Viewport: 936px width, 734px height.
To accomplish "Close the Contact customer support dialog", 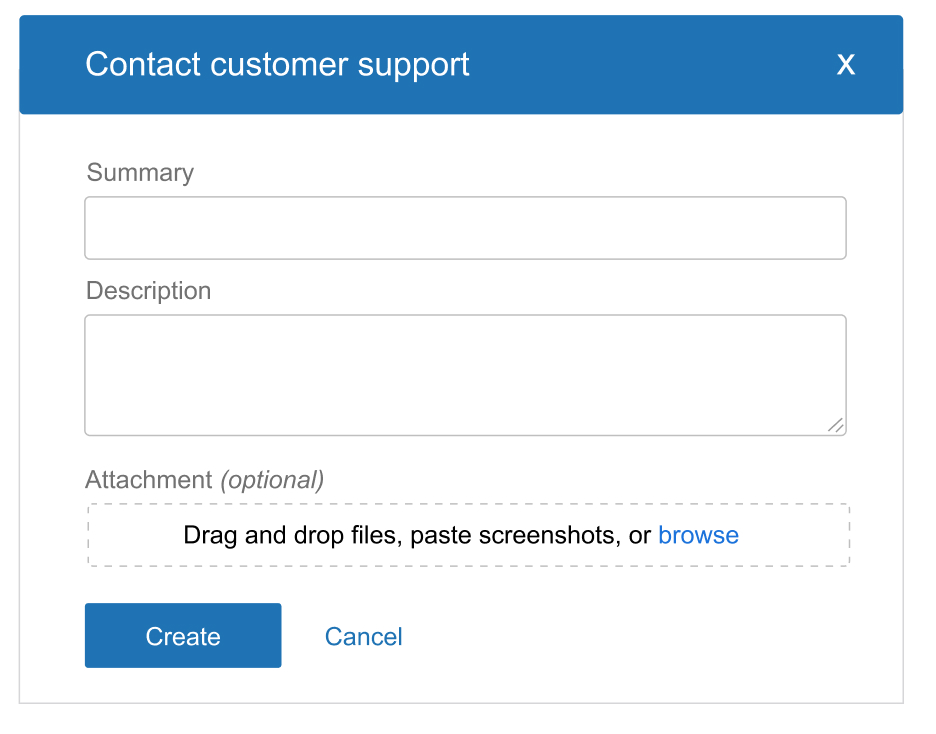I will pyautogui.click(x=846, y=65).
